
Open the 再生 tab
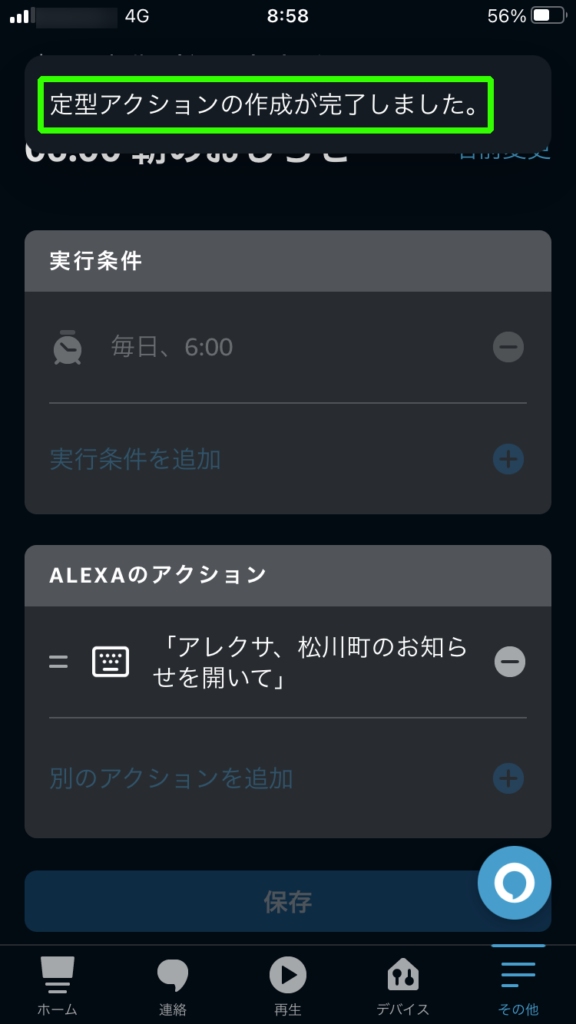point(288,986)
